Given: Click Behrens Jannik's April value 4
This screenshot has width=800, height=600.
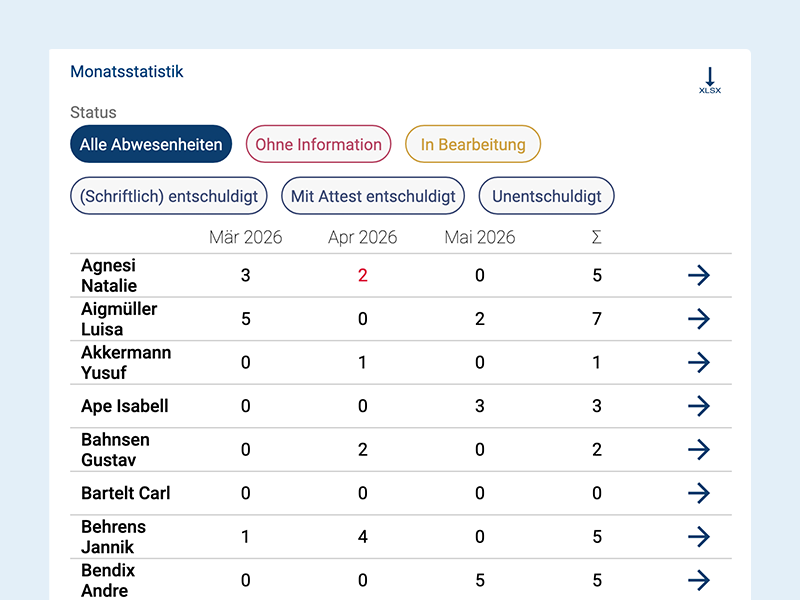Looking at the screenshot, I should click(x=362, y=537).
